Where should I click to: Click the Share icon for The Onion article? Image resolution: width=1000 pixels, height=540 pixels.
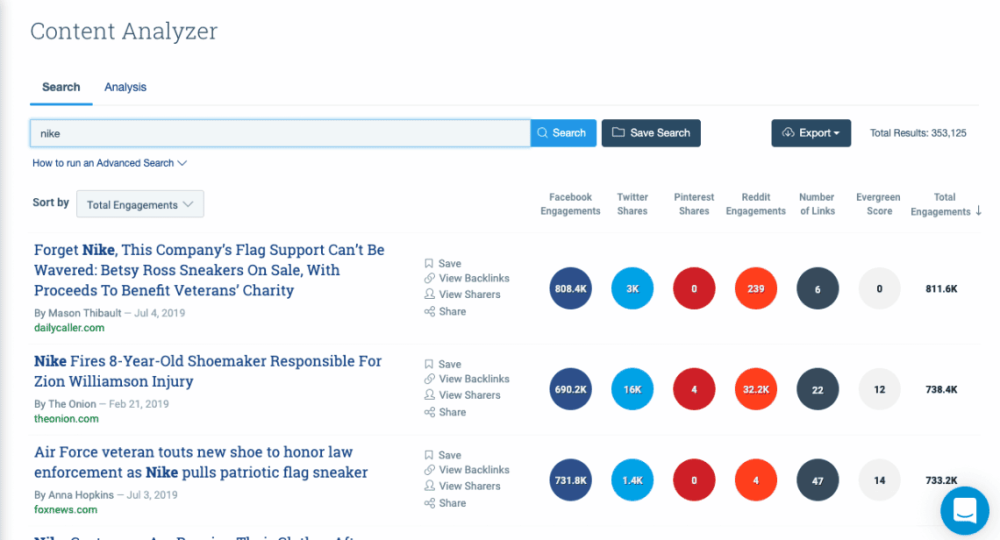(429, 412)
